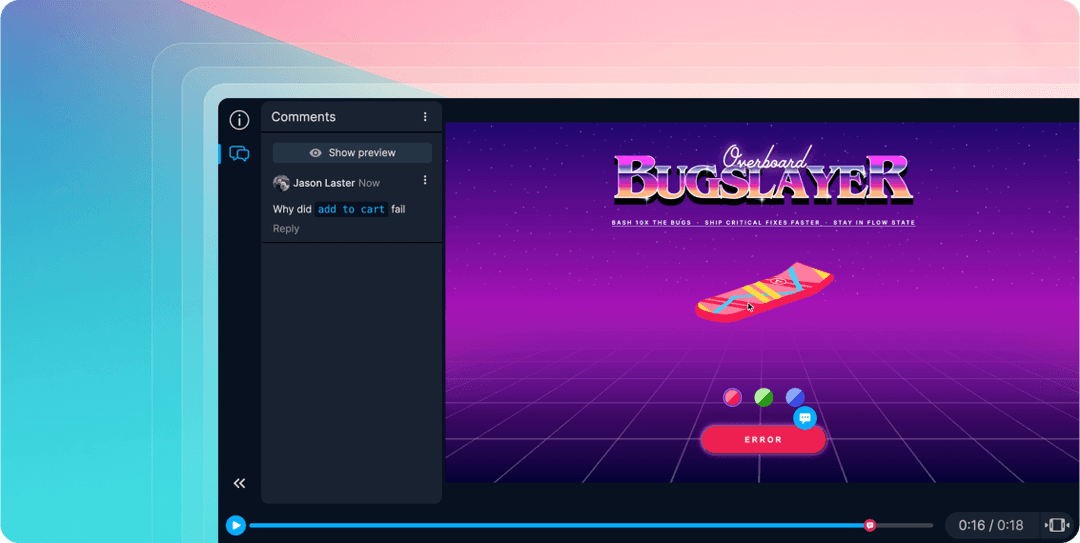Open the comment bubble on the video
Image resolution: width=1080 pixels, height=543 pixels.
click(x=805, y=418)
